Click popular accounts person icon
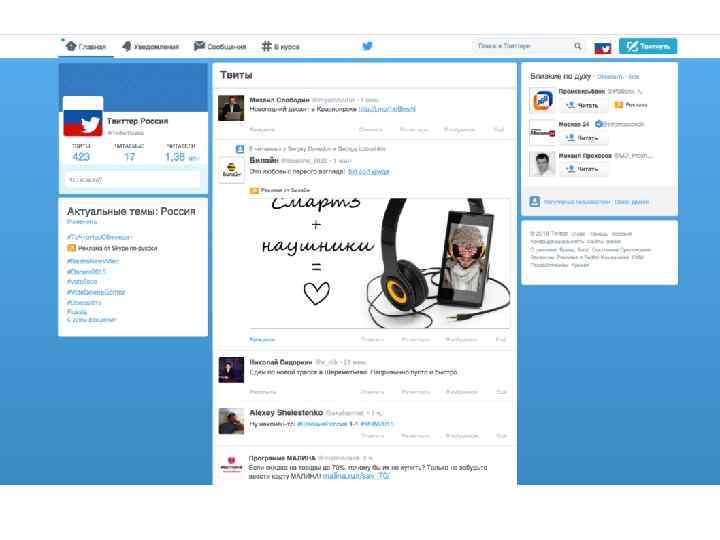The image size is (720, 540). (534, 202)
